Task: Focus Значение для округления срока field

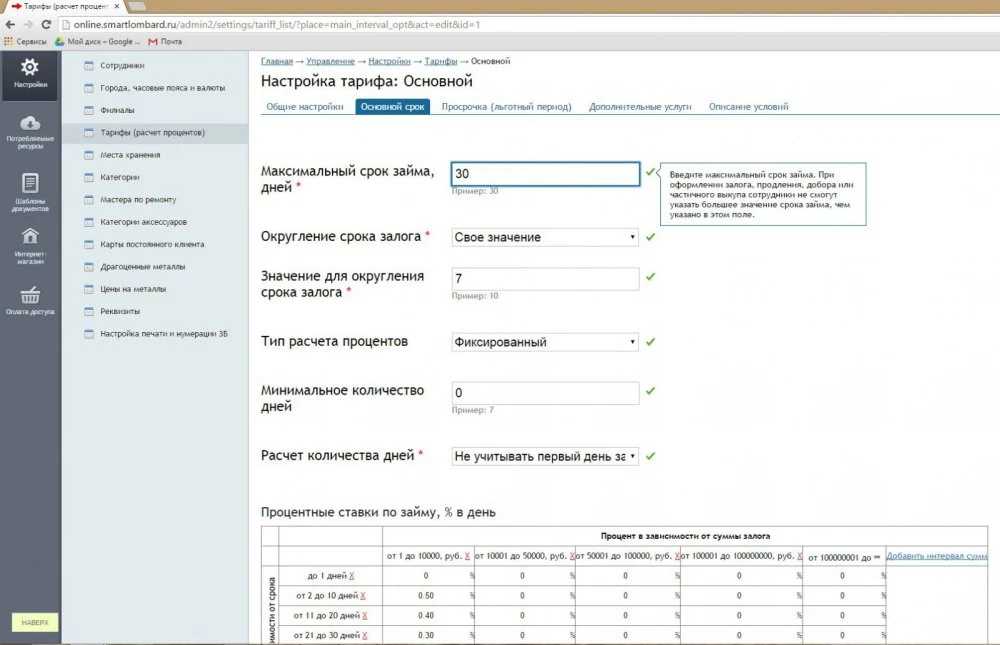Action: click(x=545, y=278)
